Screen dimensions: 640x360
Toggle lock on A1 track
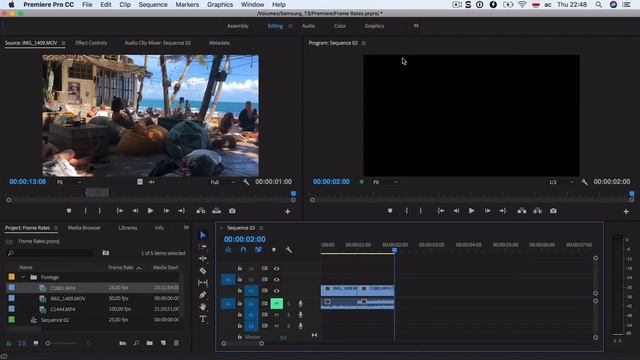(240, 303)
